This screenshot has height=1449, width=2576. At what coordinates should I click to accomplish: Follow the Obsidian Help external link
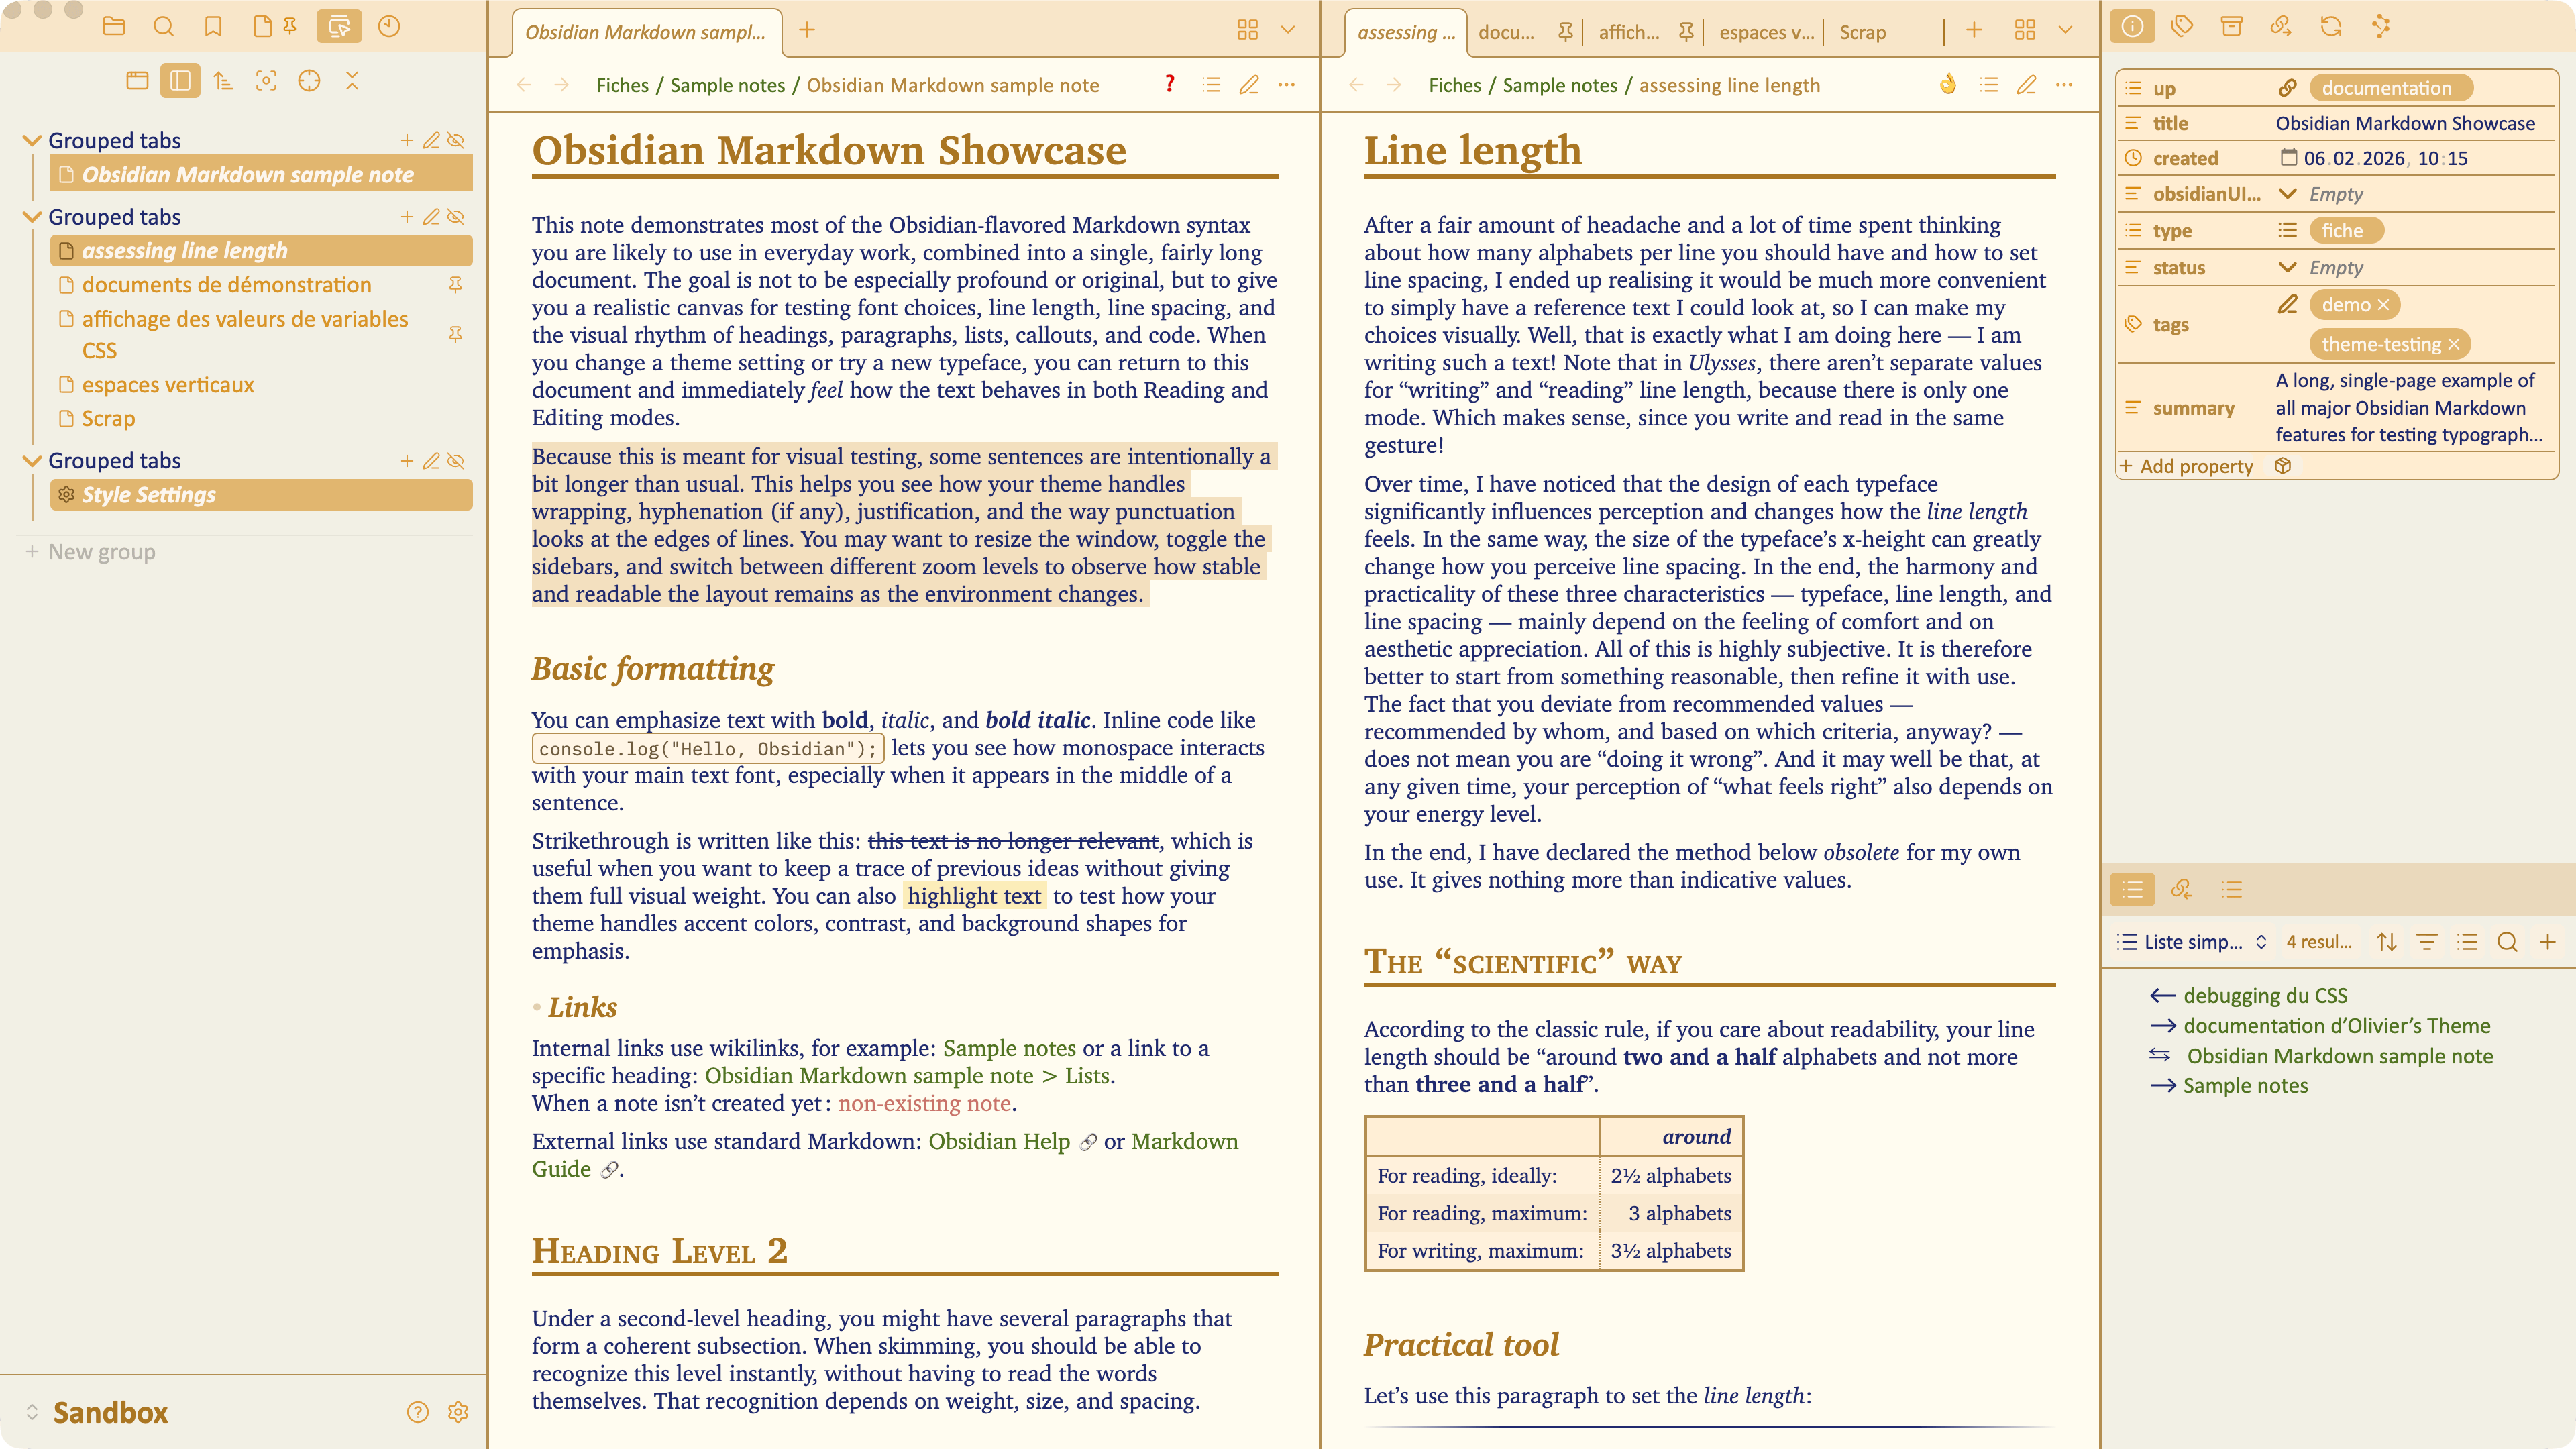[x=999, y=1141]
